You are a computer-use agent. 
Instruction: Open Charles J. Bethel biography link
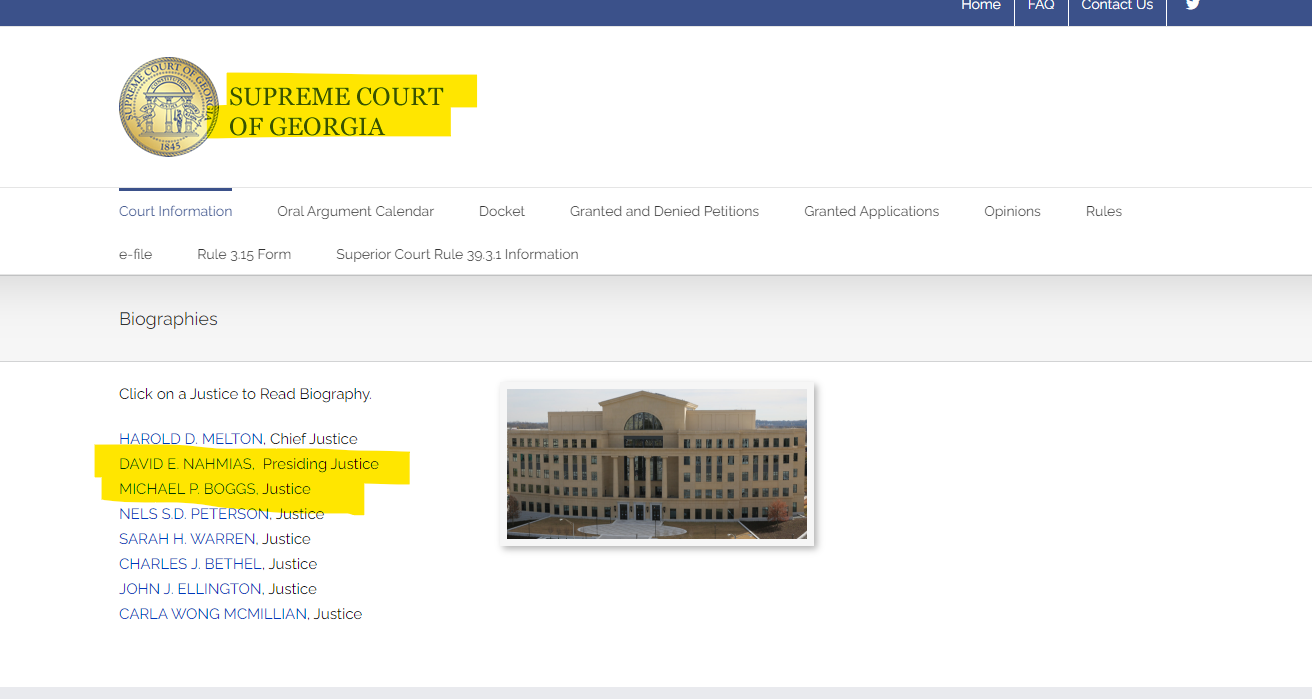click(x=190, y=564)
